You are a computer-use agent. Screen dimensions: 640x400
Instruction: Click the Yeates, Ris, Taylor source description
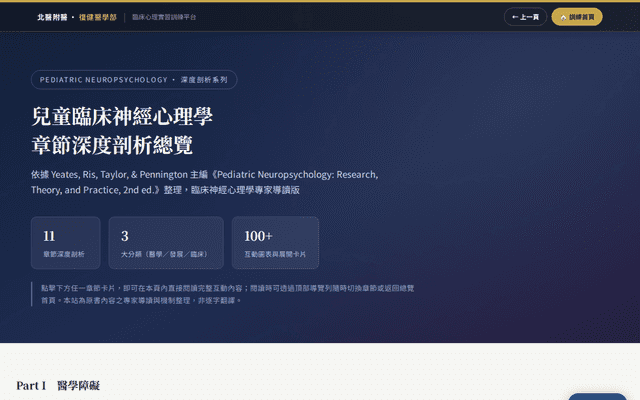[204, 182]
